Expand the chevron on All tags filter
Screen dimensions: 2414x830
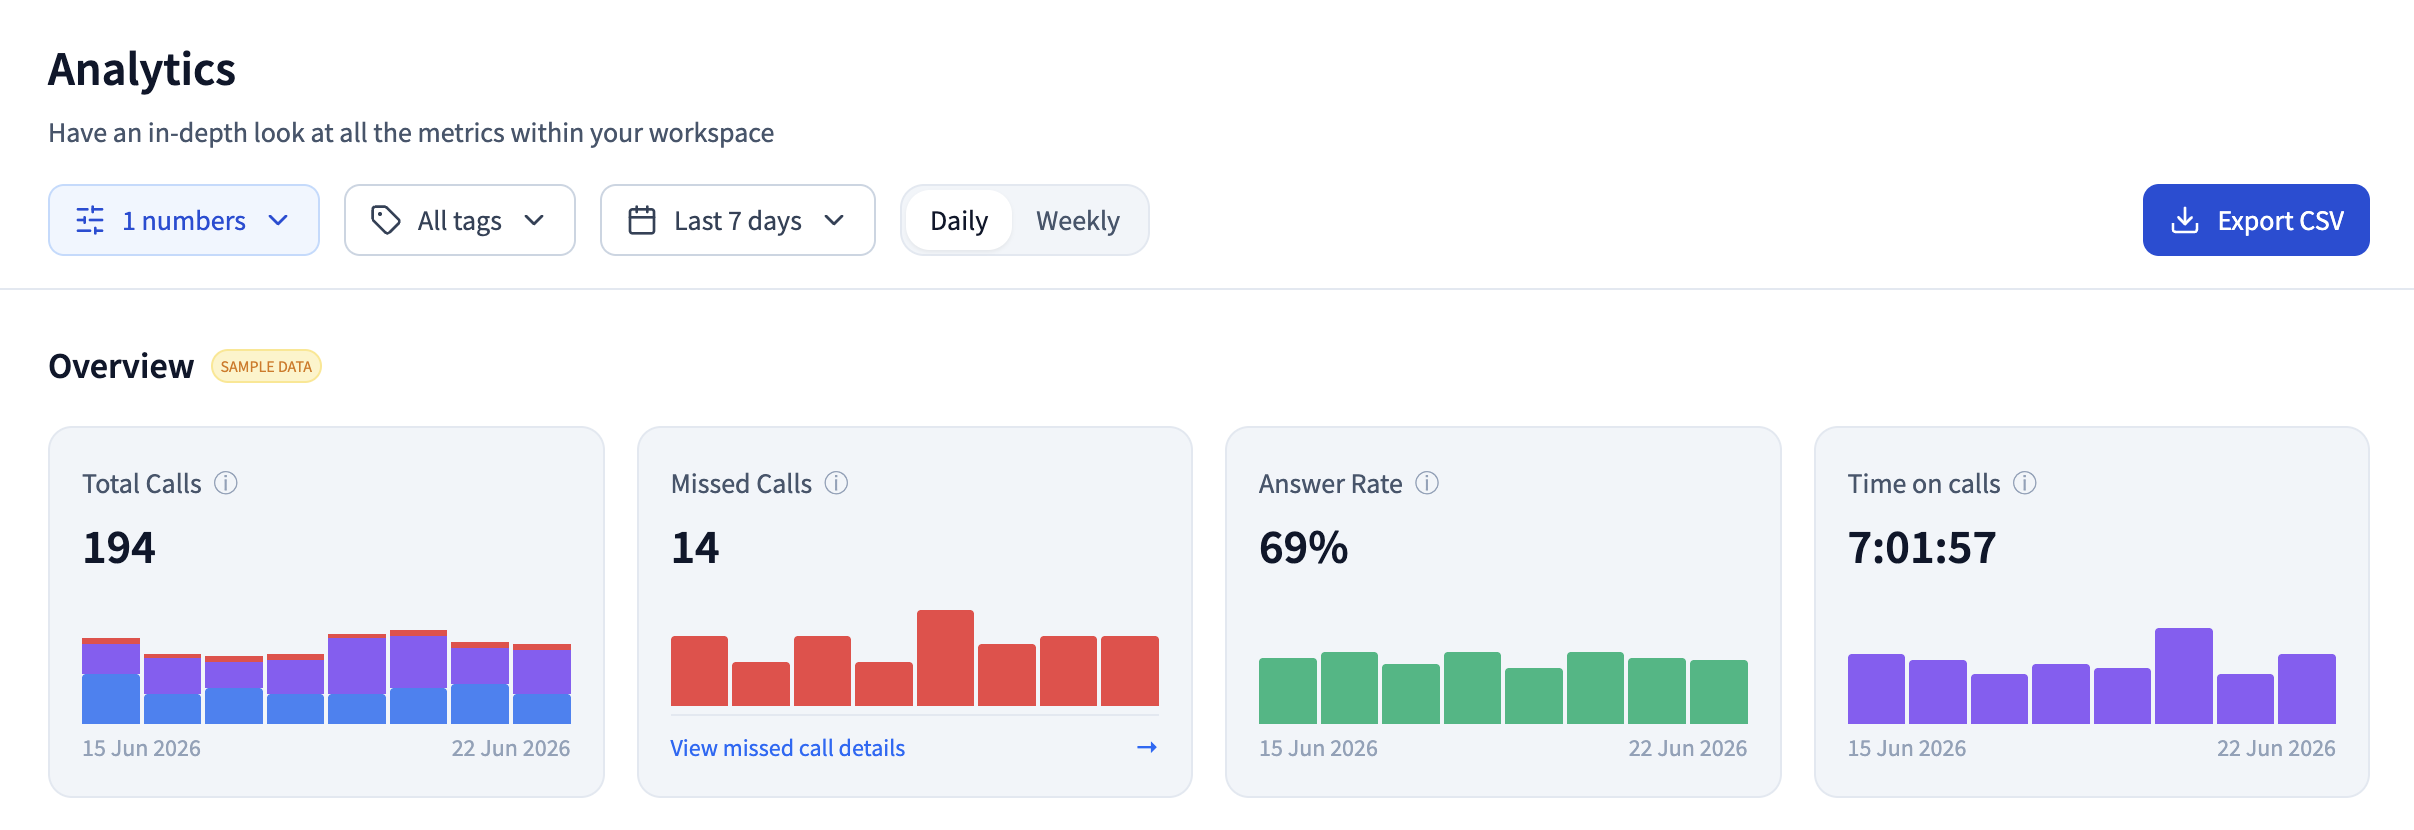tap(535, 220)
